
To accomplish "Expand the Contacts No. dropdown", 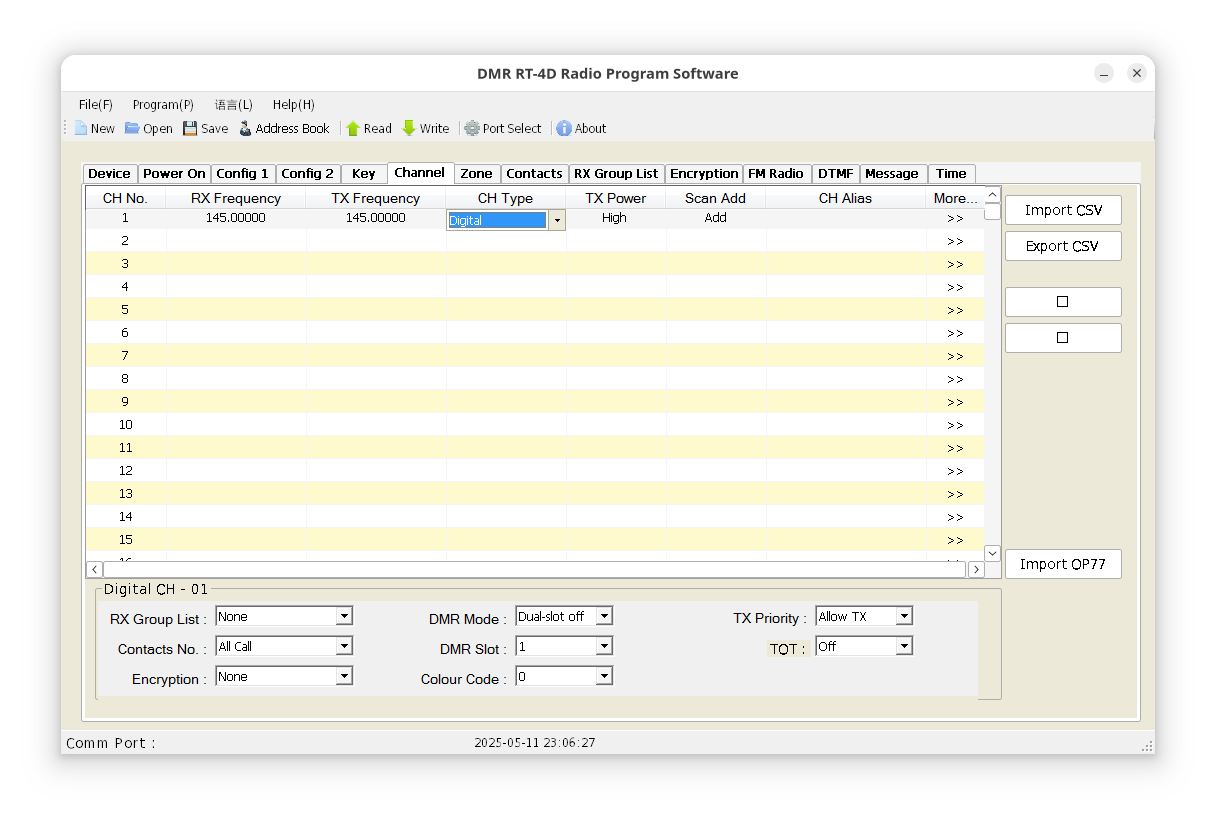I will click(344, 646).
